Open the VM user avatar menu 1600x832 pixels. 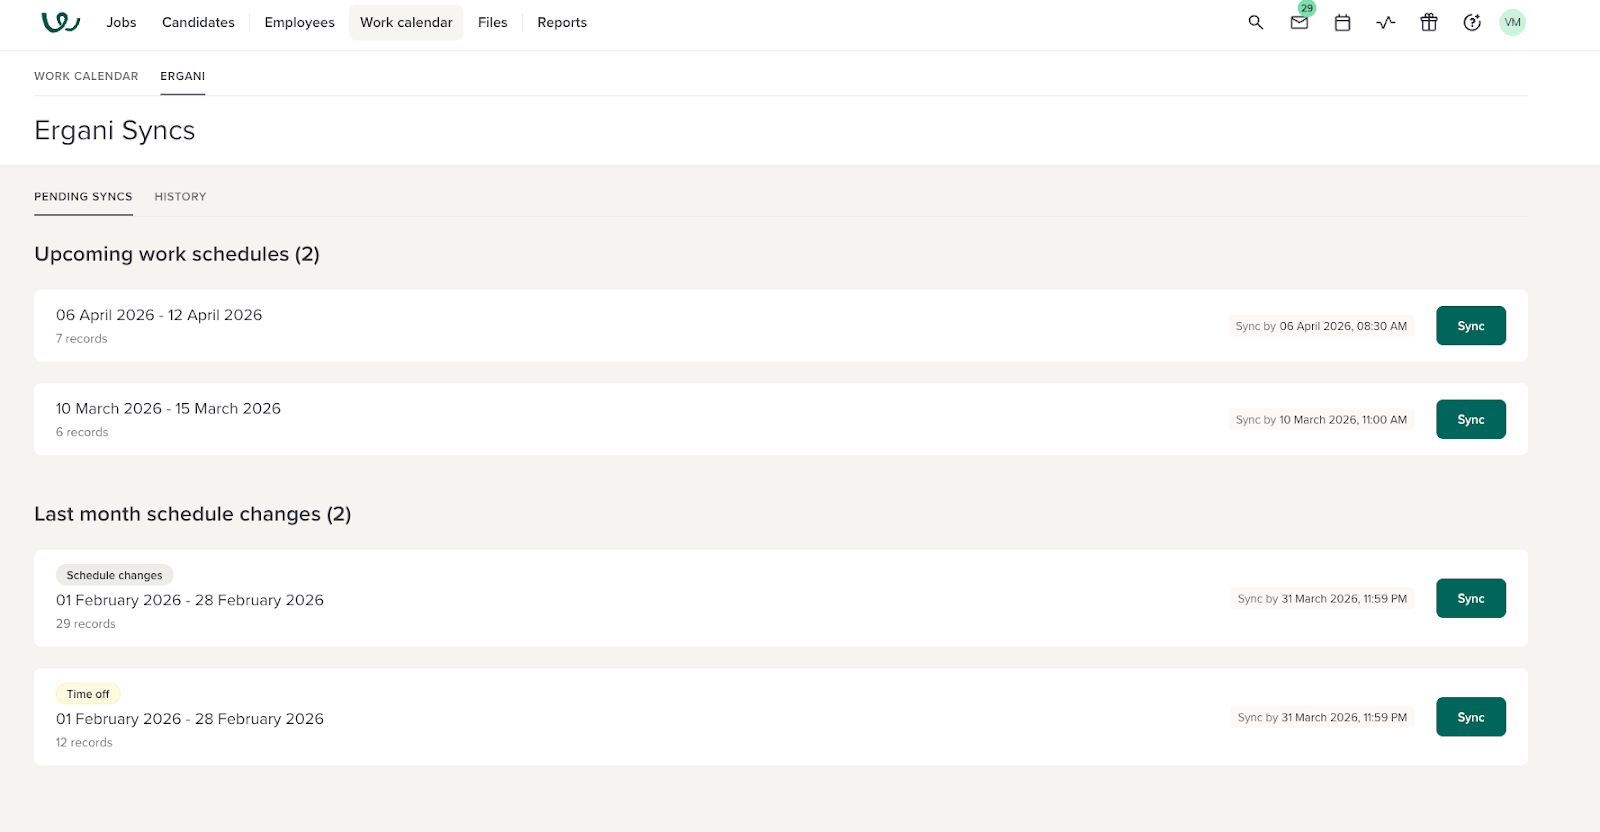[x=1512, y=22]
